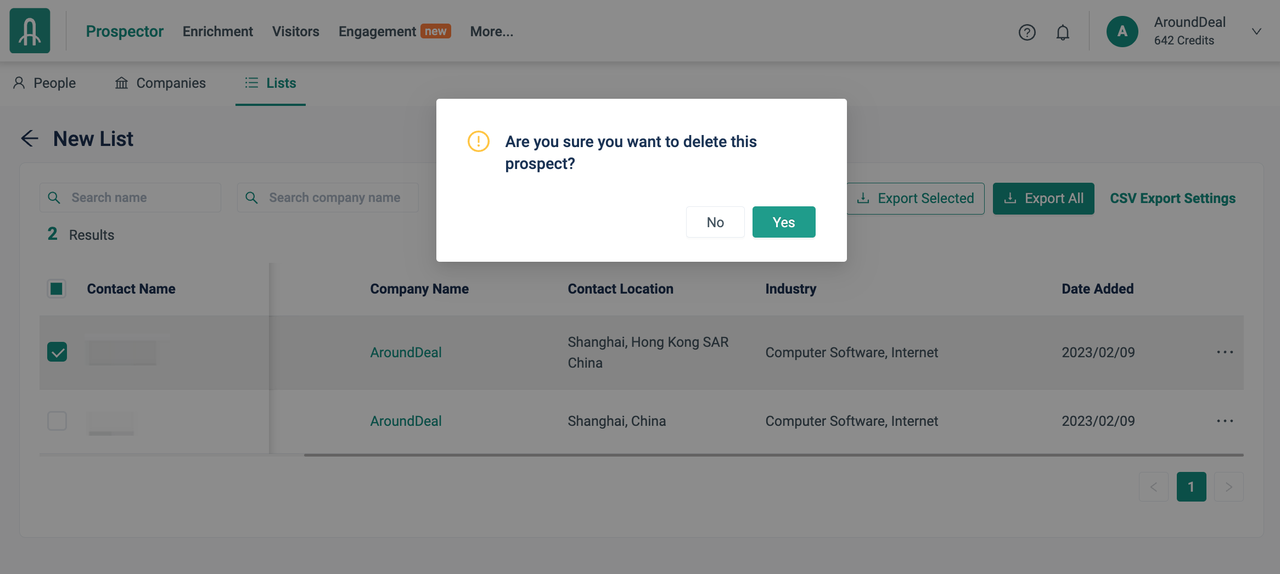Open the help question mark icon
This screenshot has height=574, width=1280.
(x=1027, y=32)
